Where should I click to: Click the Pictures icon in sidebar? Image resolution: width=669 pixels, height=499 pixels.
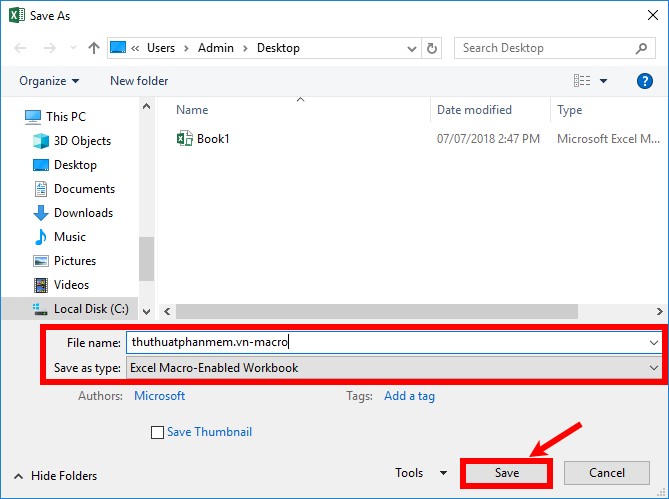41,261
